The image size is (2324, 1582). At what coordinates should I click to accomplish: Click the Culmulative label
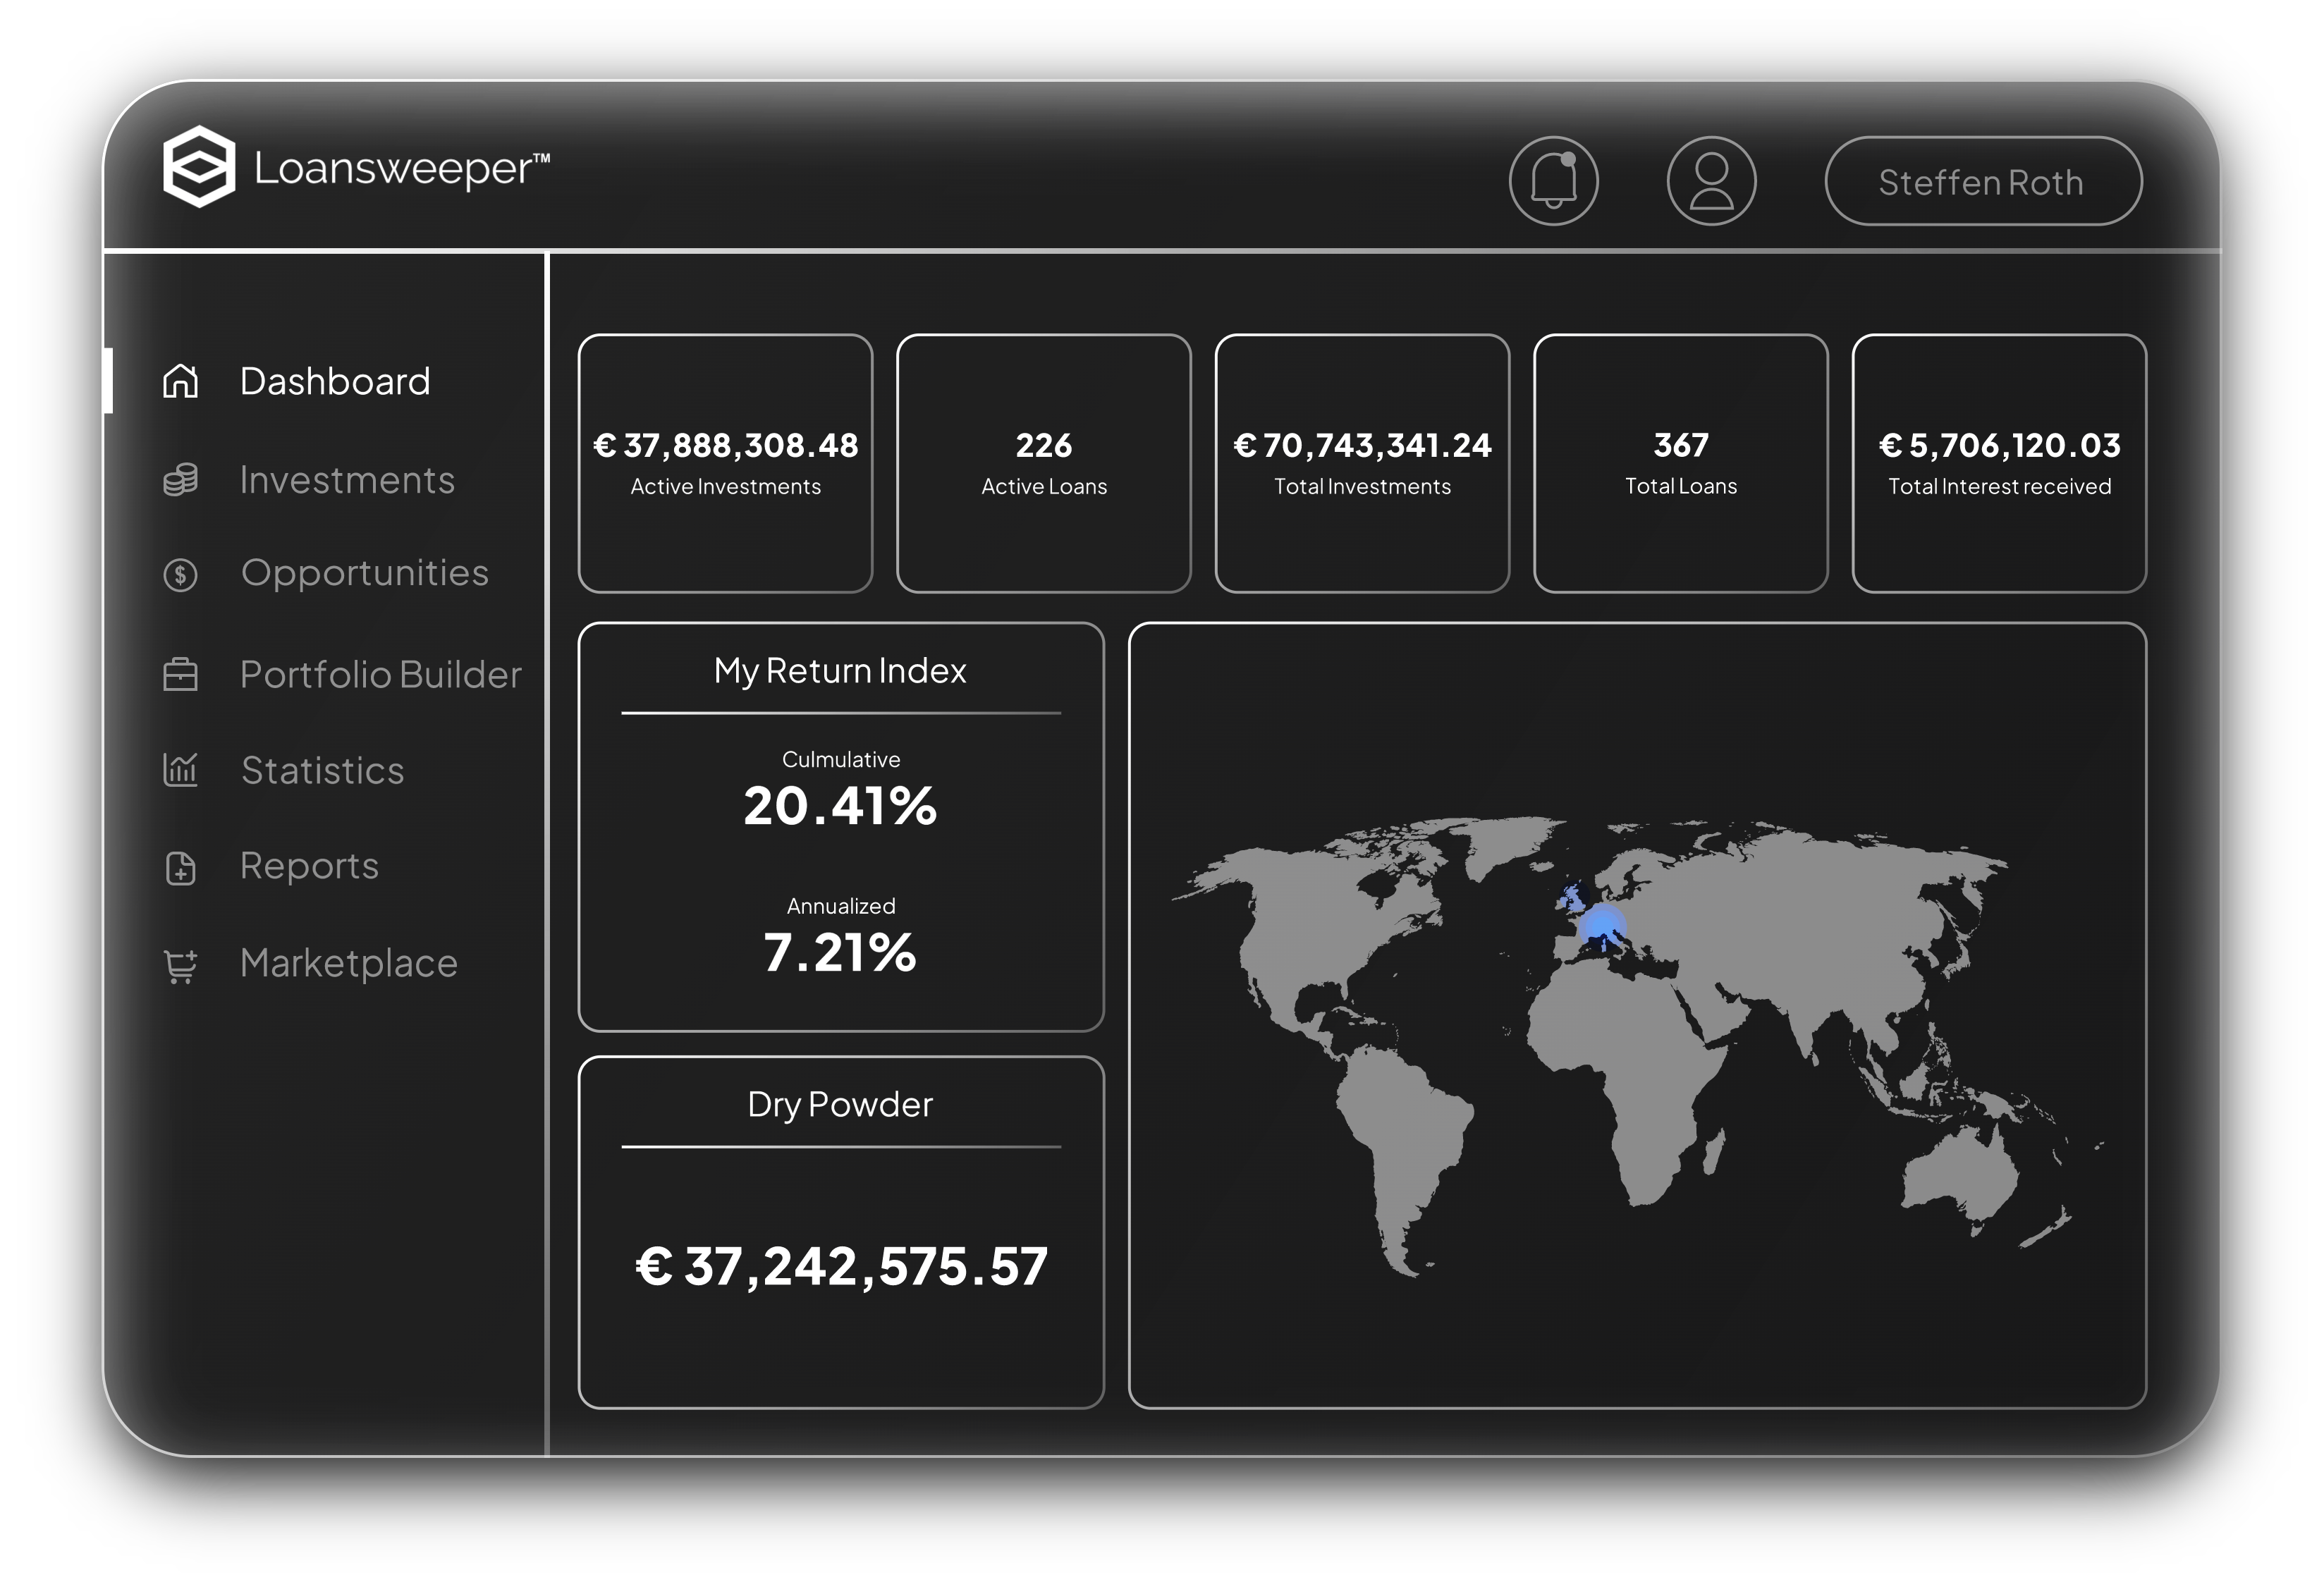[840, 760]
